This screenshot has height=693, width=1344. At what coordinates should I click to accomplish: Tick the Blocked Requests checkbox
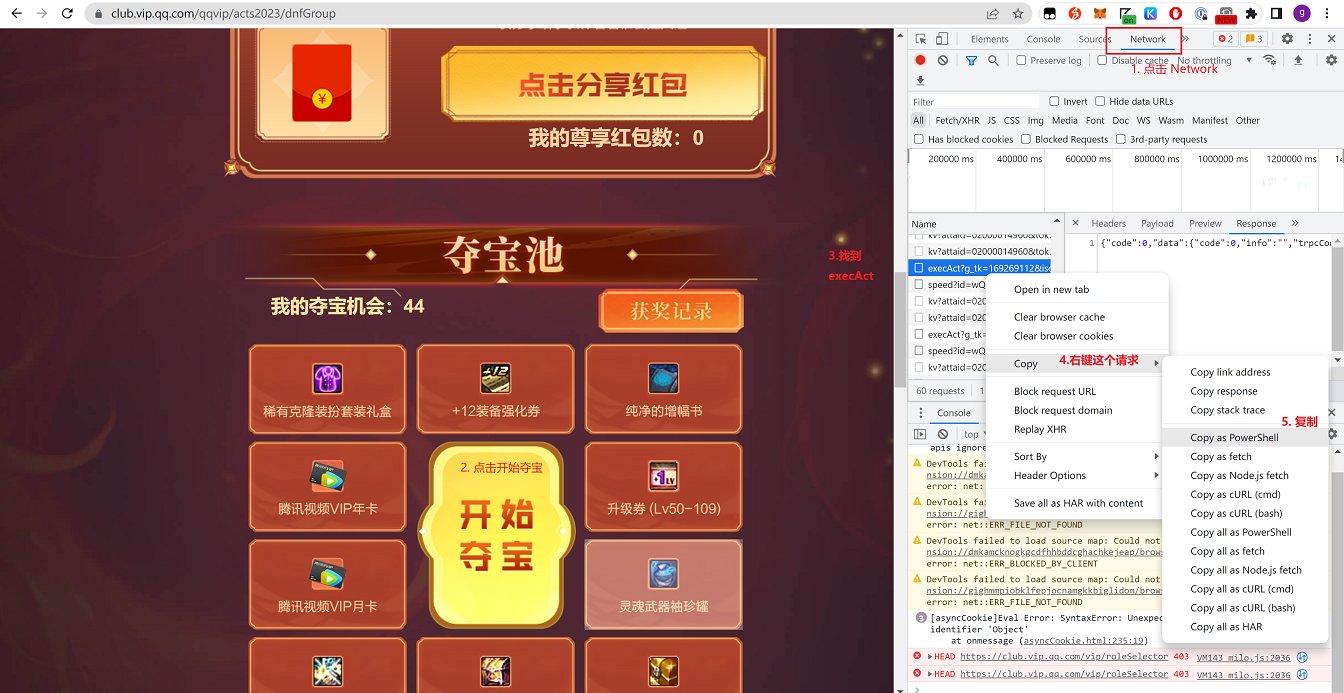coord(1026,139)
